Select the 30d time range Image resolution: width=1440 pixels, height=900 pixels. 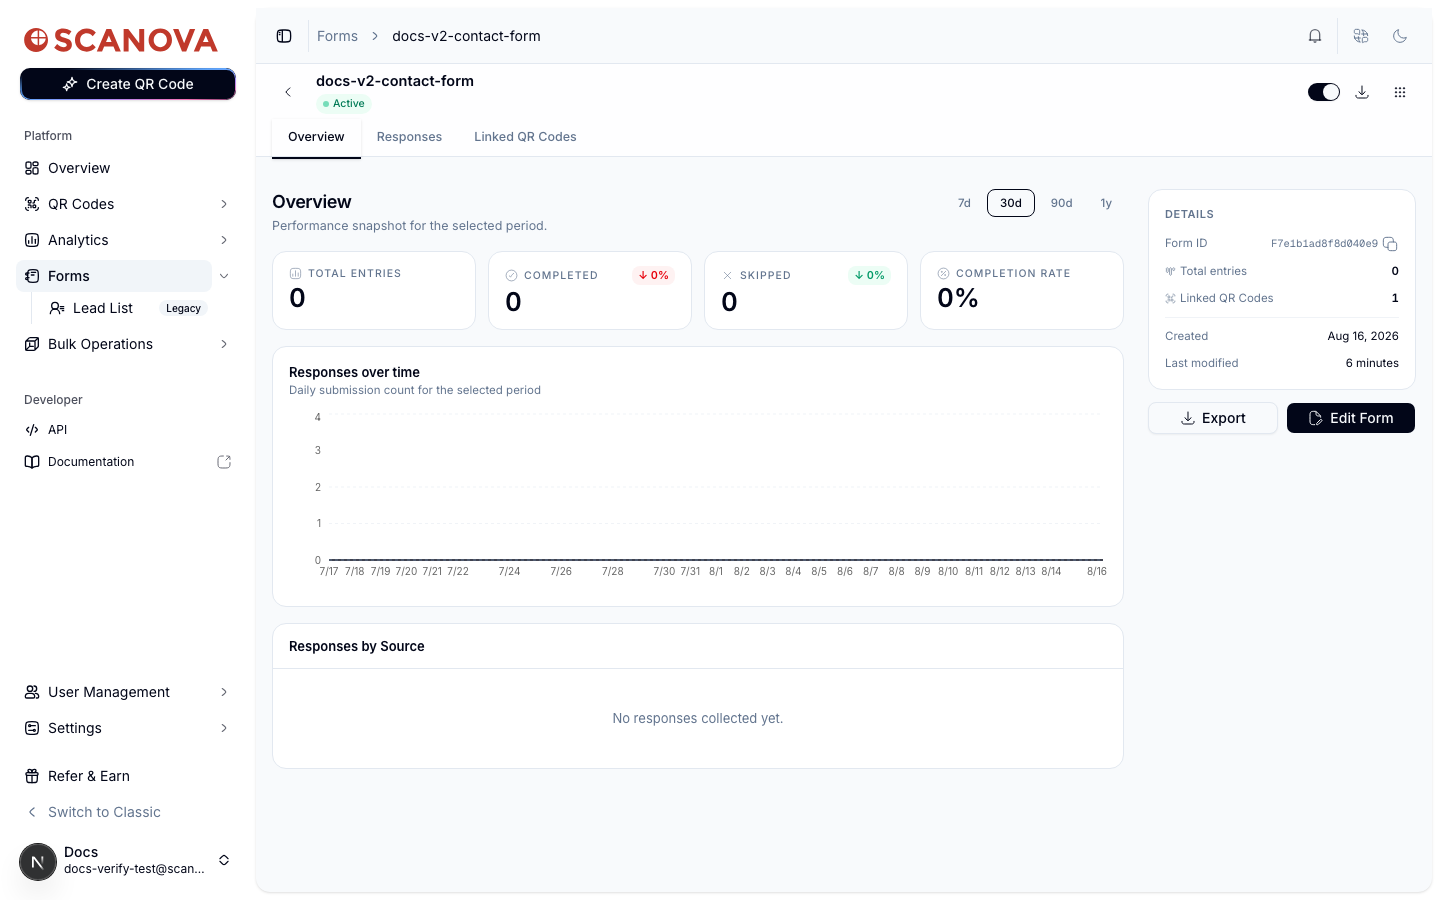(x=1011, y=203)
